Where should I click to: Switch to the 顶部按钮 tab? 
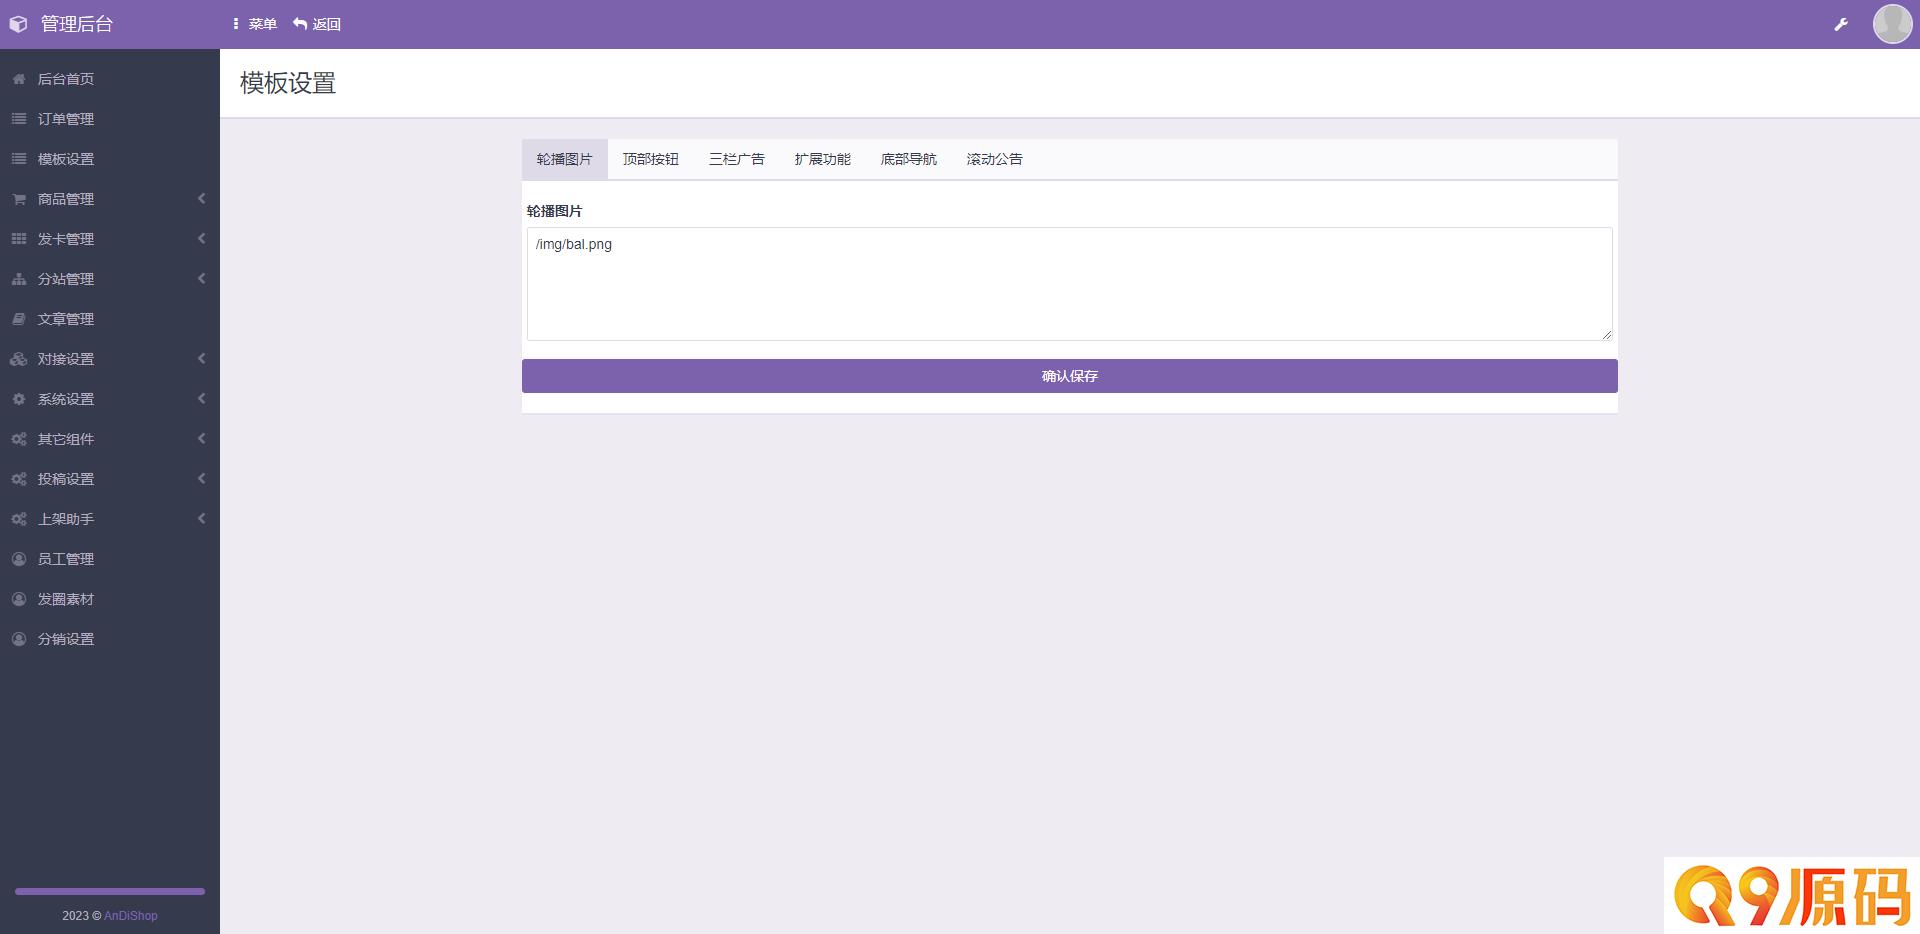(651, 159)
